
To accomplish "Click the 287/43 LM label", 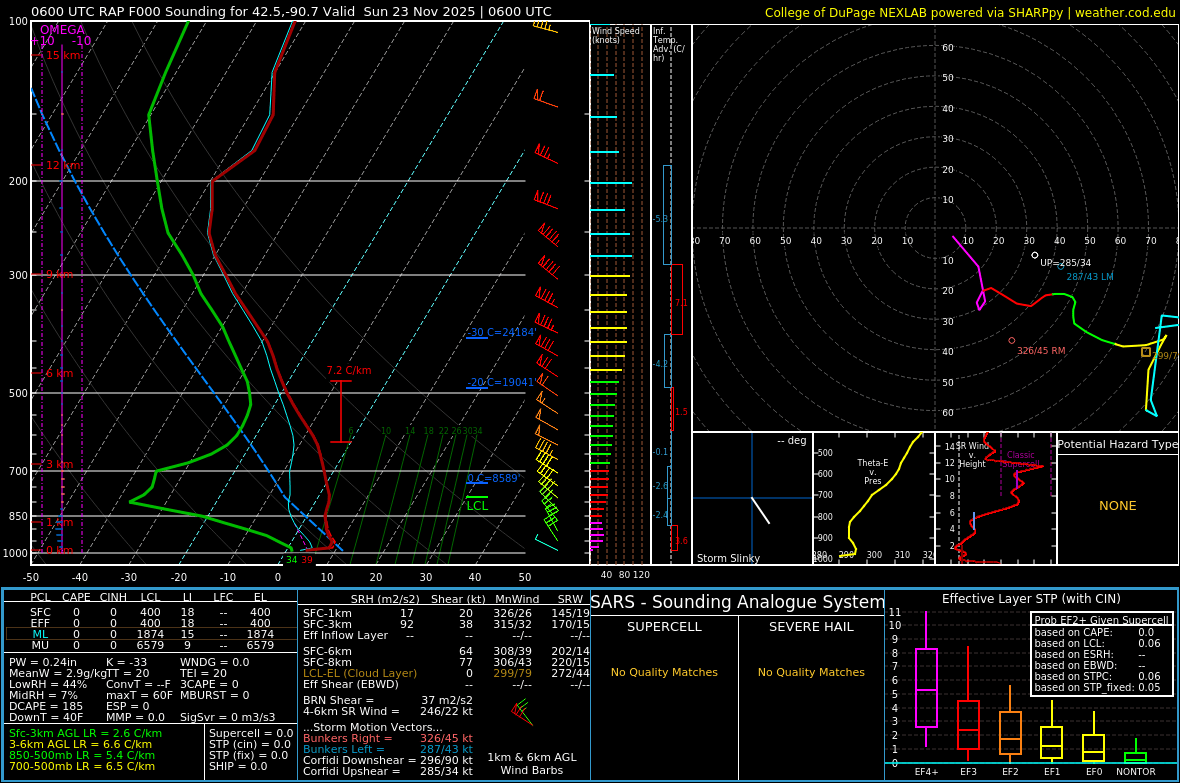I will point(1090,276).
